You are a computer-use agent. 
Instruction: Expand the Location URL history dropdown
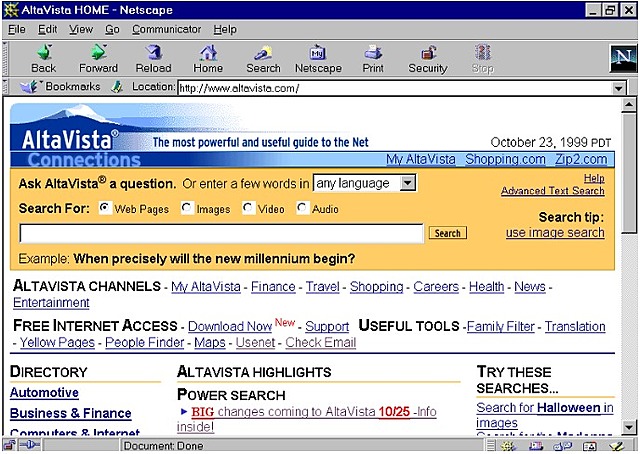(619, 88)
